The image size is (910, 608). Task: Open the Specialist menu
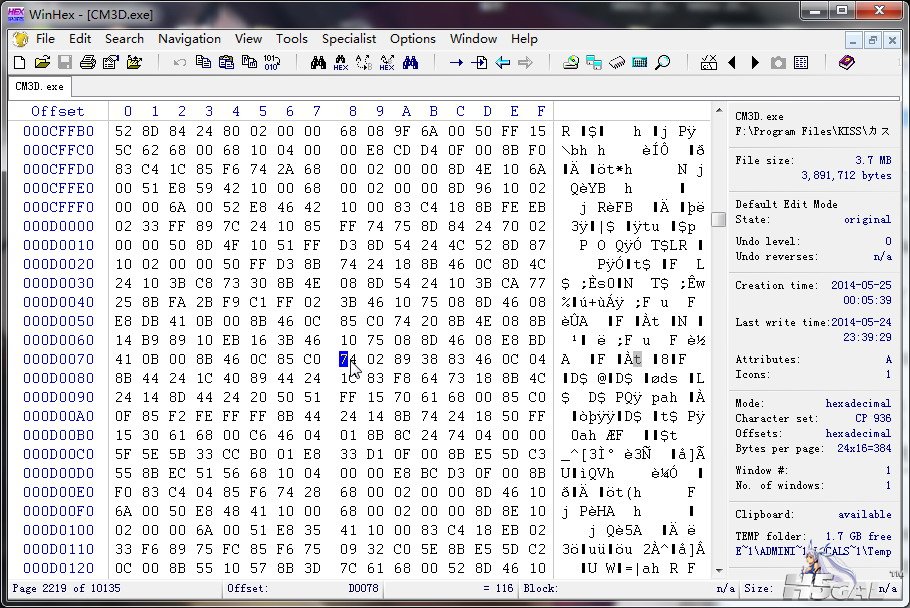(349, 39)
